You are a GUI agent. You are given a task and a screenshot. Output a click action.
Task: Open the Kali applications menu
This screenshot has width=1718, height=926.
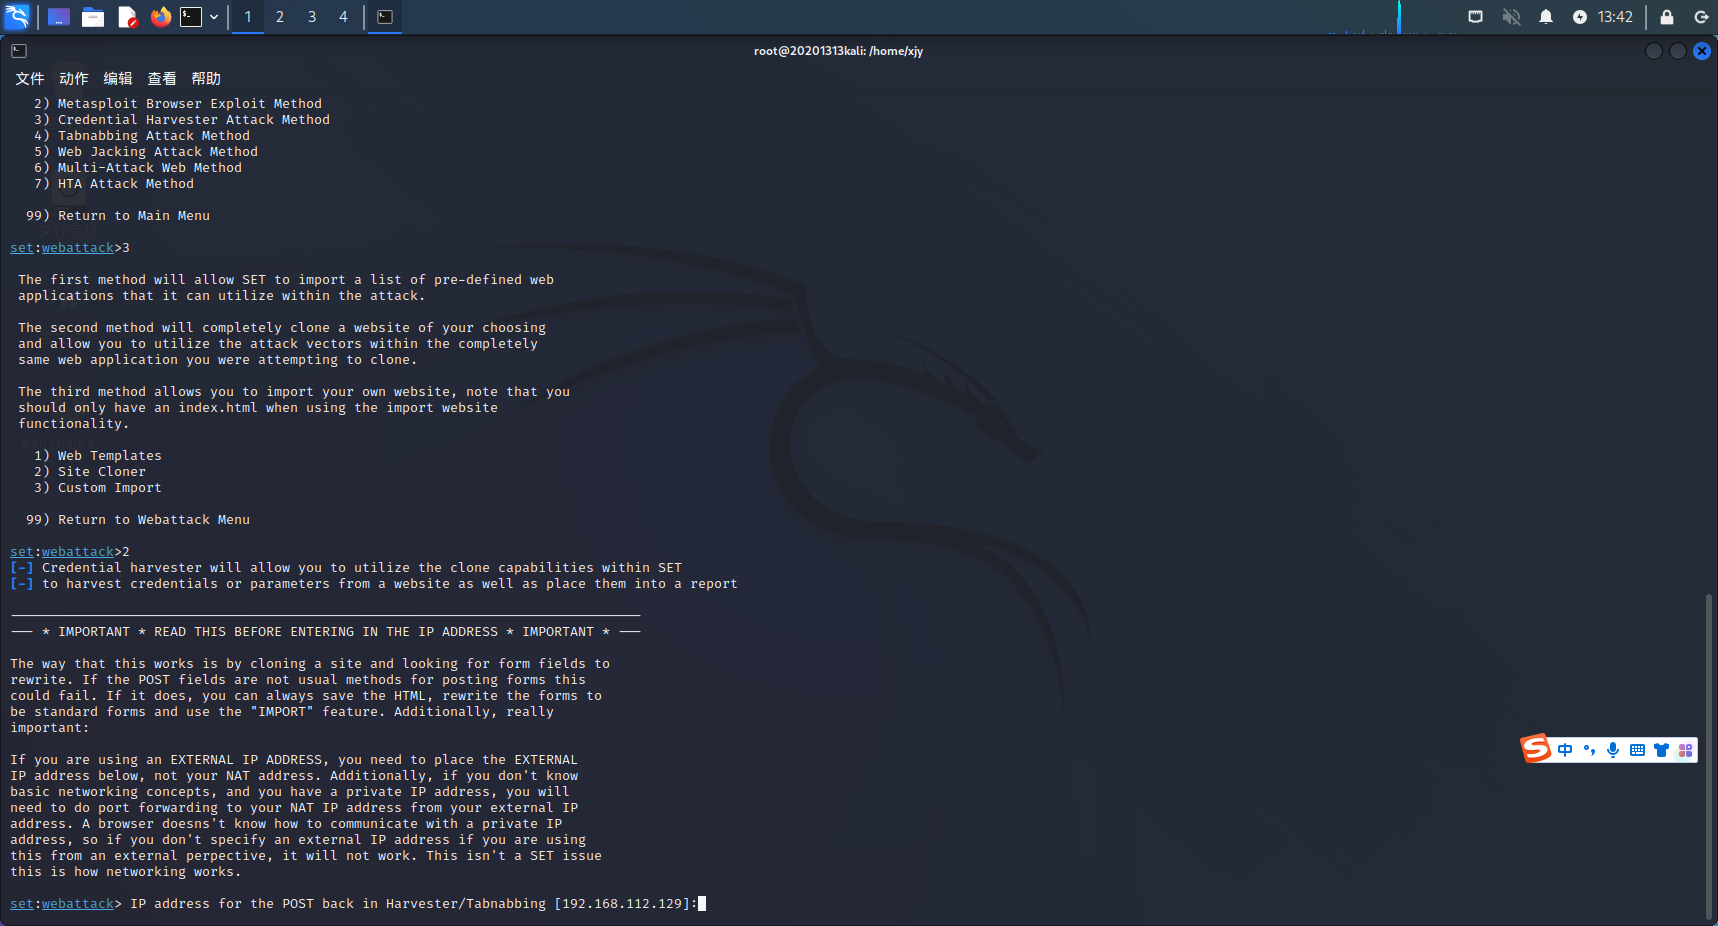pos(17,16)
